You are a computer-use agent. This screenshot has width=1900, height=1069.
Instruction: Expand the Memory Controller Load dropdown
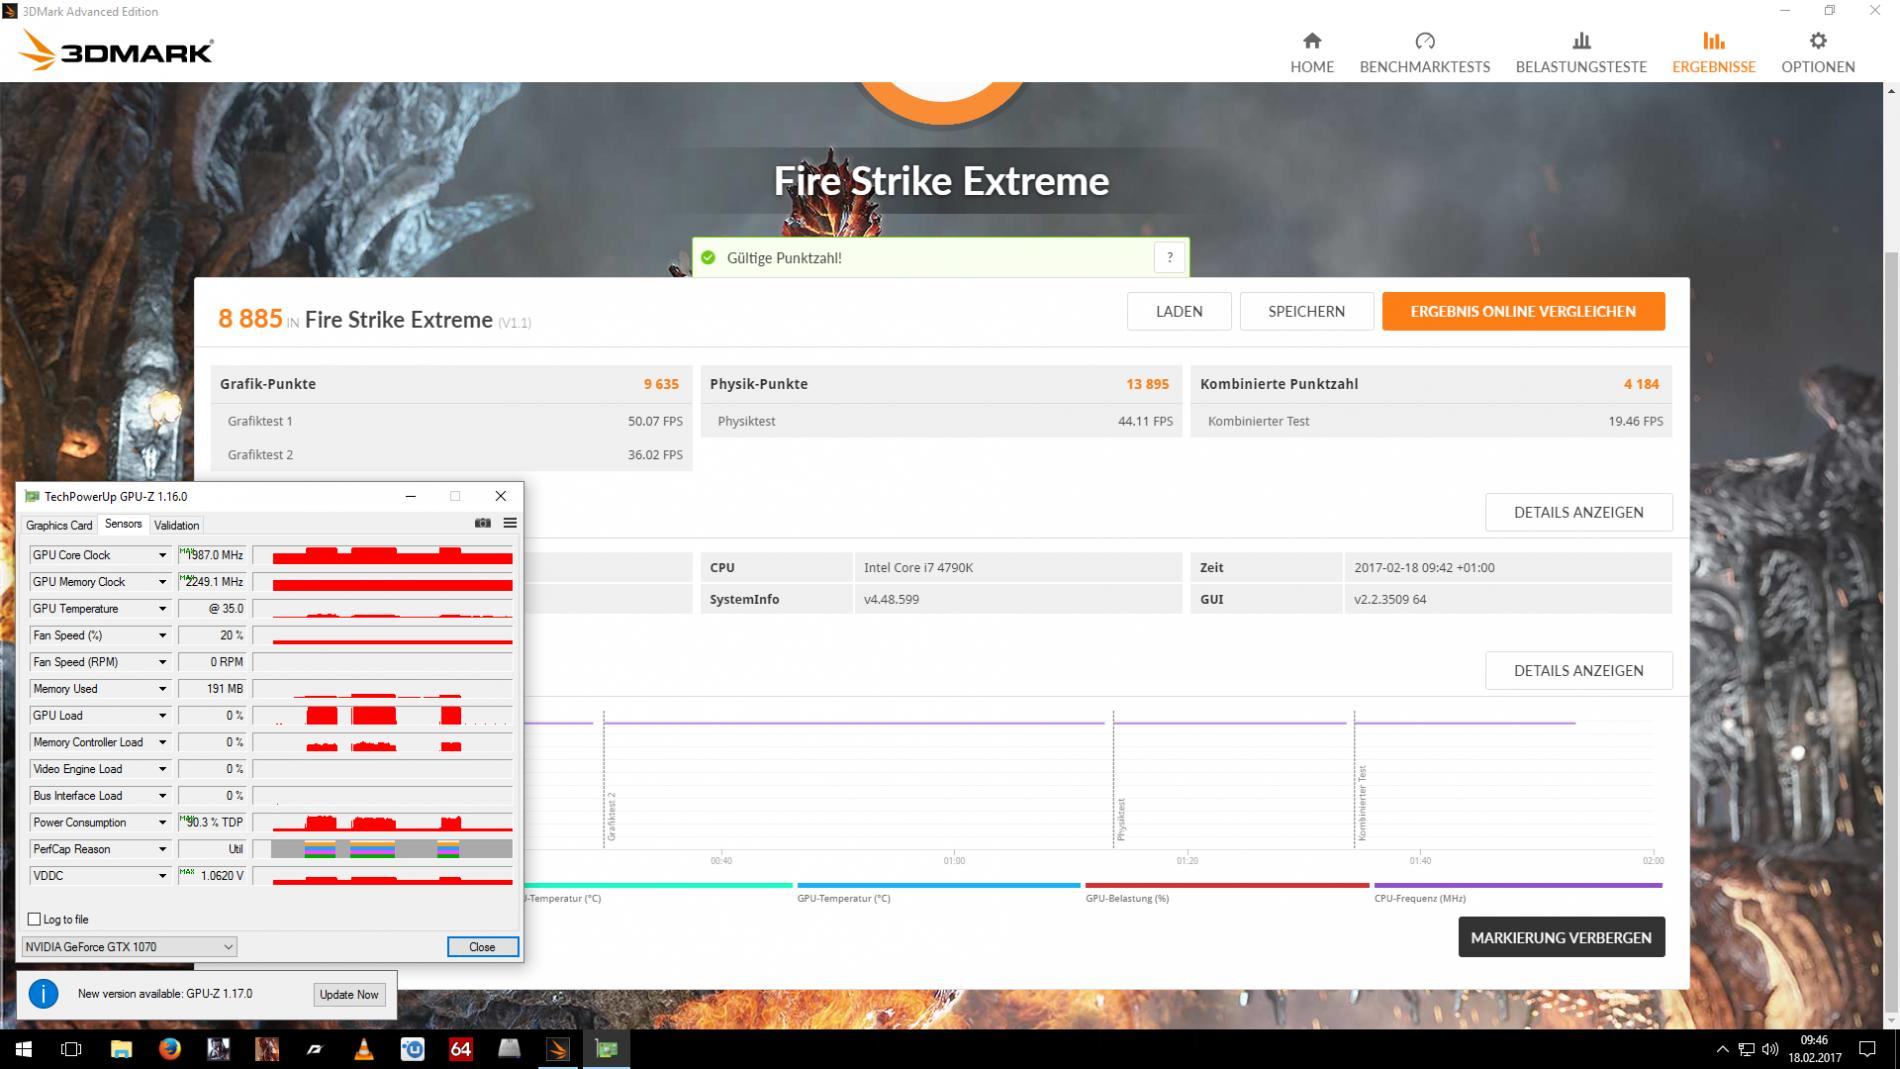pos(162,742)
